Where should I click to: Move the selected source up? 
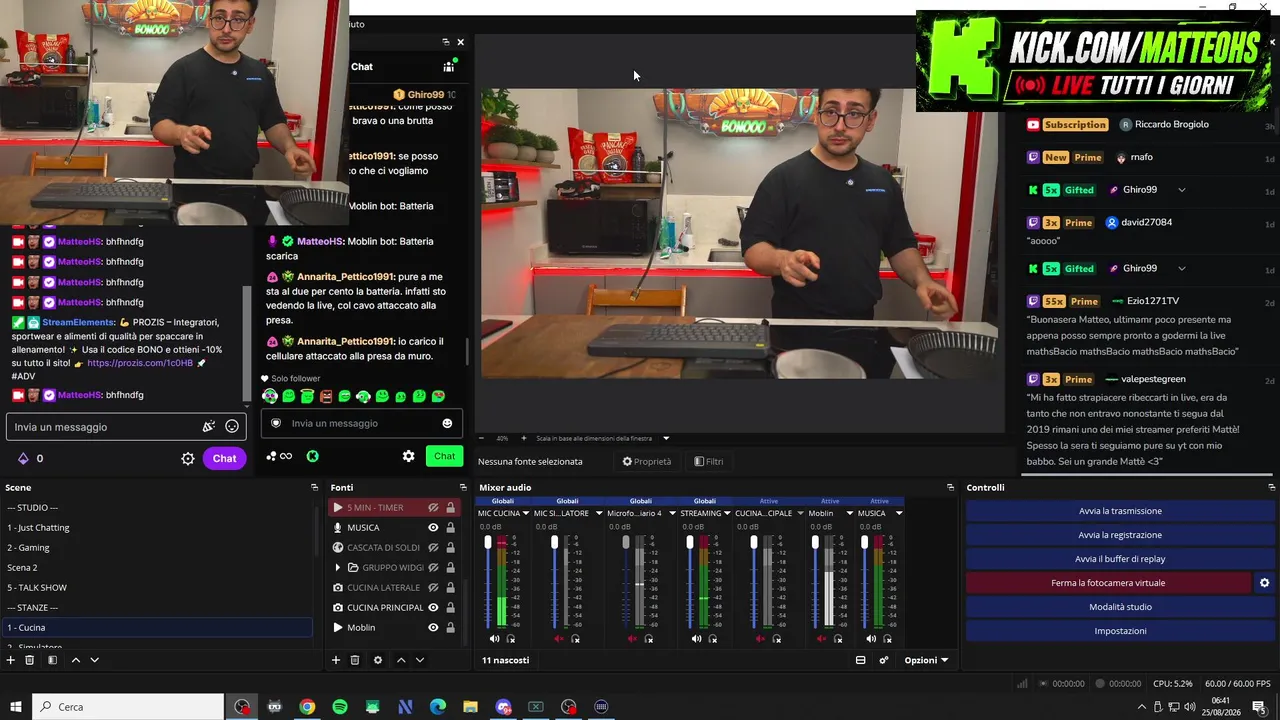tap(401, 660)
